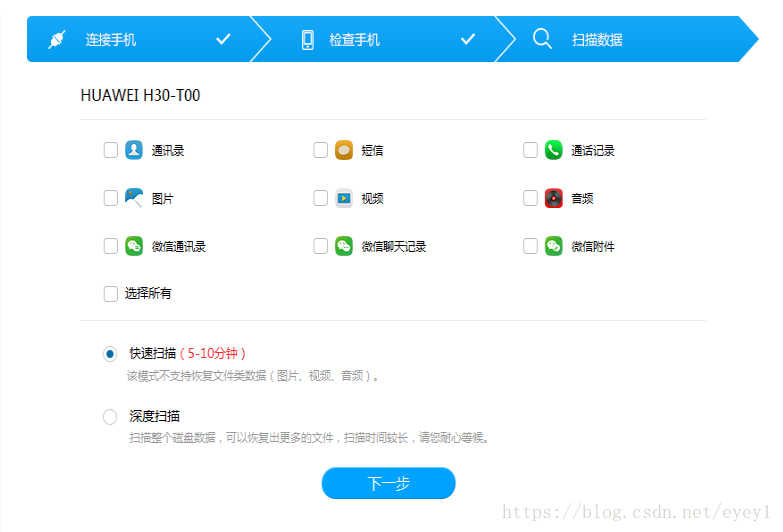Image resolution: width=783 pixels, height=532 pixels.
Task: Click the 微信通讯录 label text
Action: coord(179,246)
